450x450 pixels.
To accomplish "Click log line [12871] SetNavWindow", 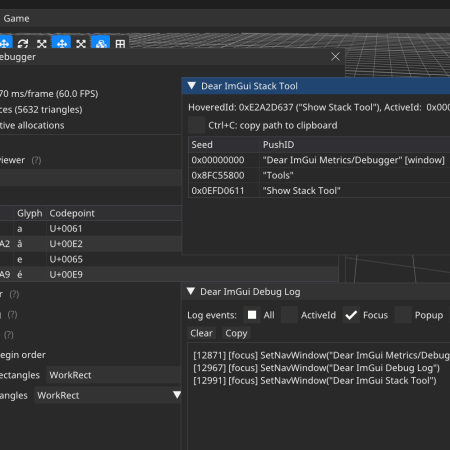I will pos(321,355).
